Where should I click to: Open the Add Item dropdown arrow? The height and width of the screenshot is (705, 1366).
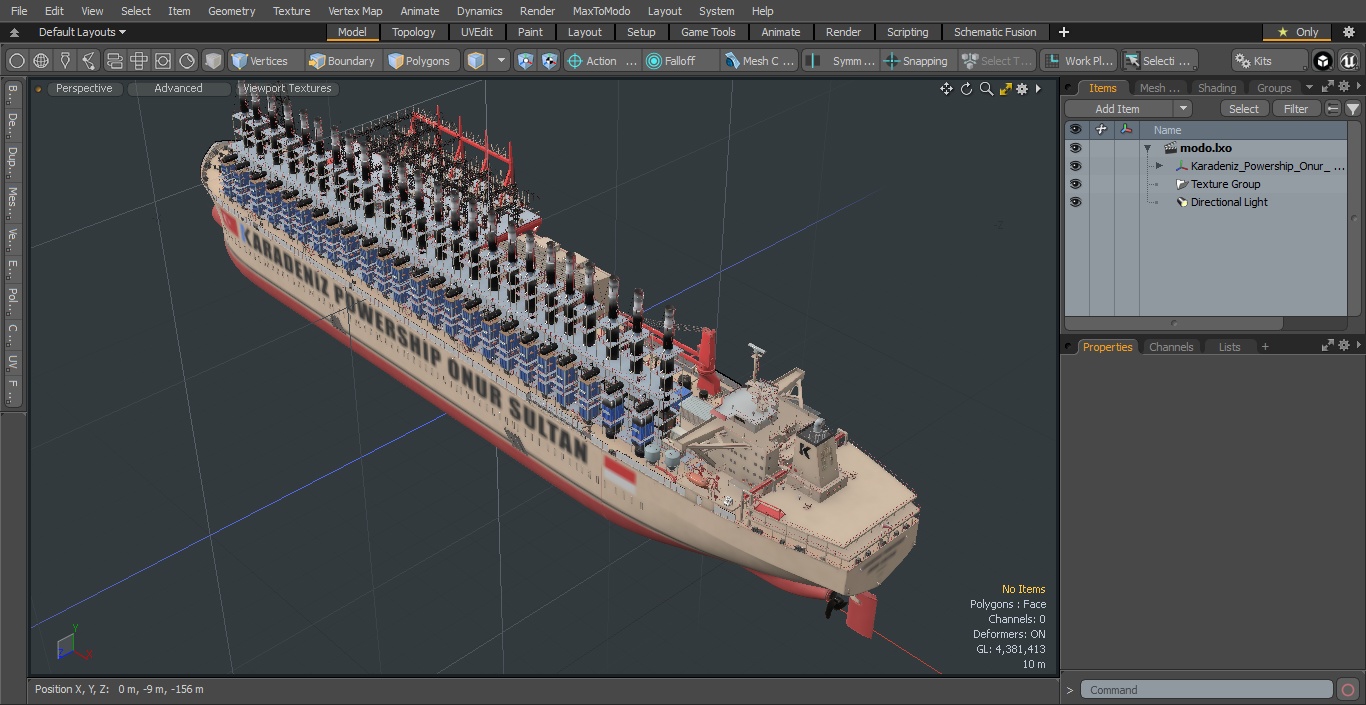tap(1183, 109)
